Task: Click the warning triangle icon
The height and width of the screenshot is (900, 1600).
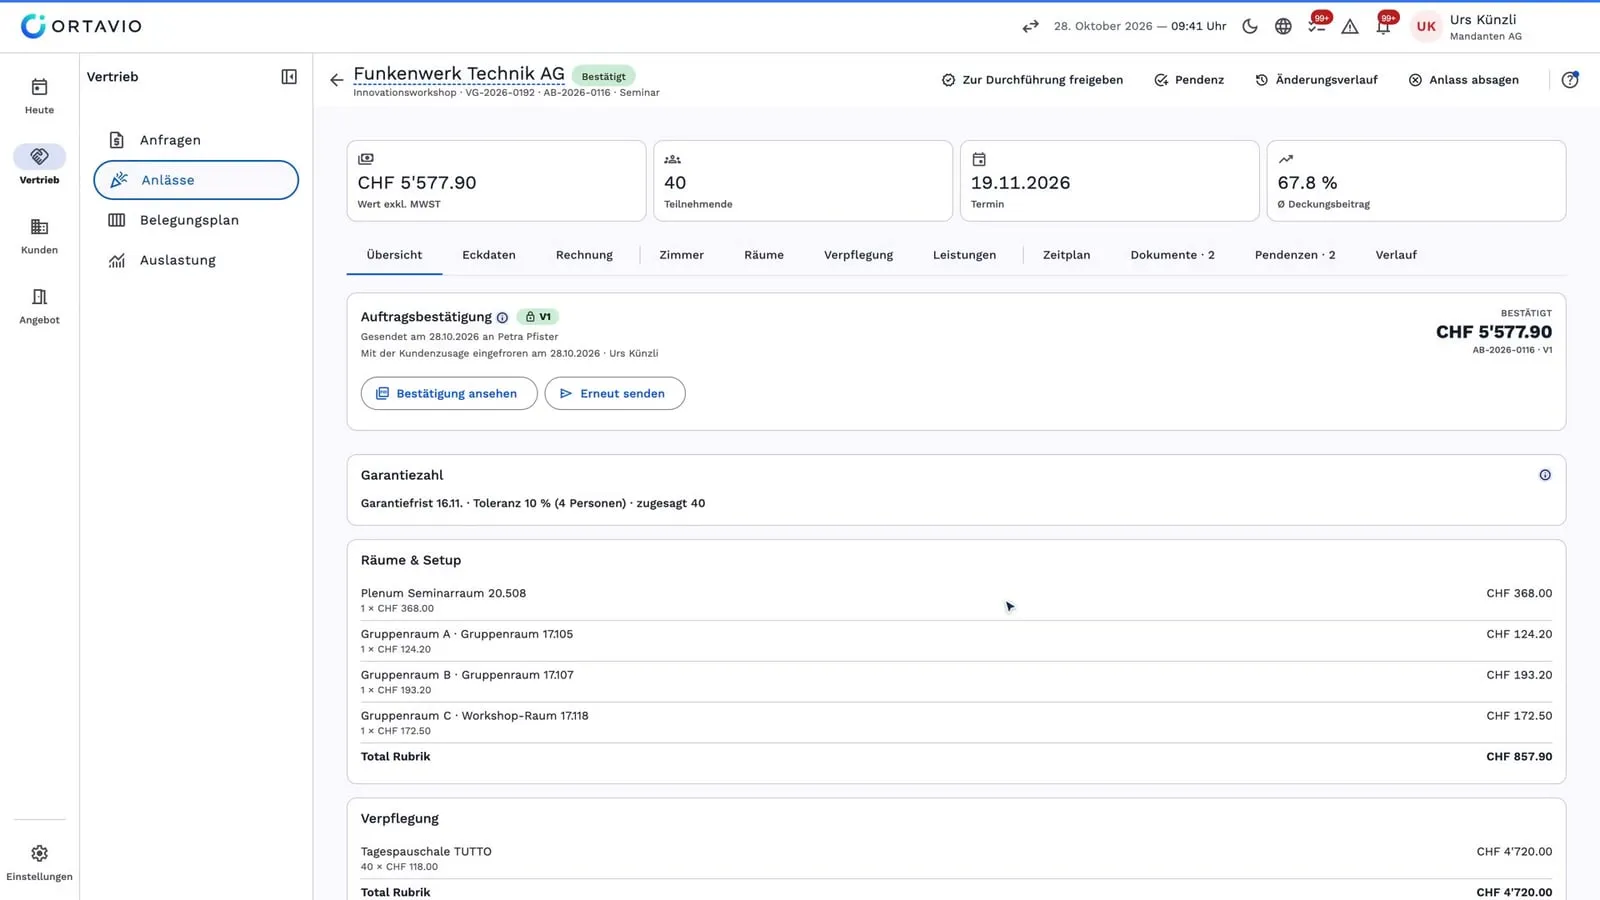Action: (x=1350, y=27)
